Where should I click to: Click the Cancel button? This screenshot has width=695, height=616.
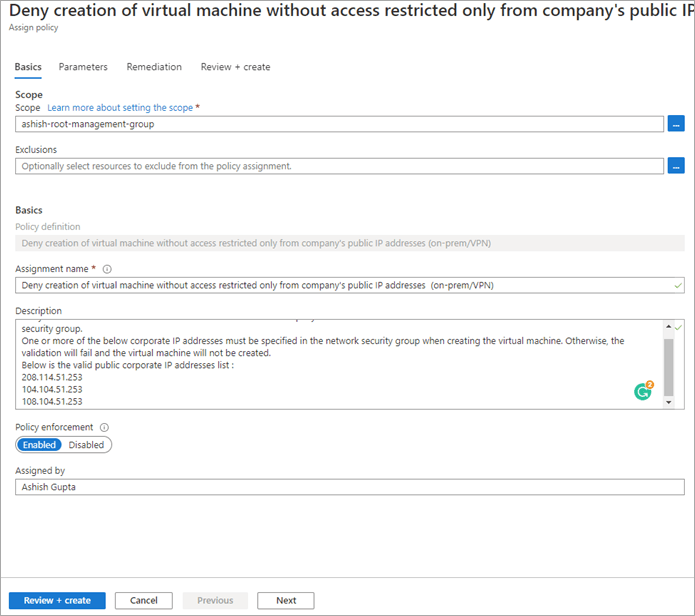pyautogui.click(x=144, y=600)
